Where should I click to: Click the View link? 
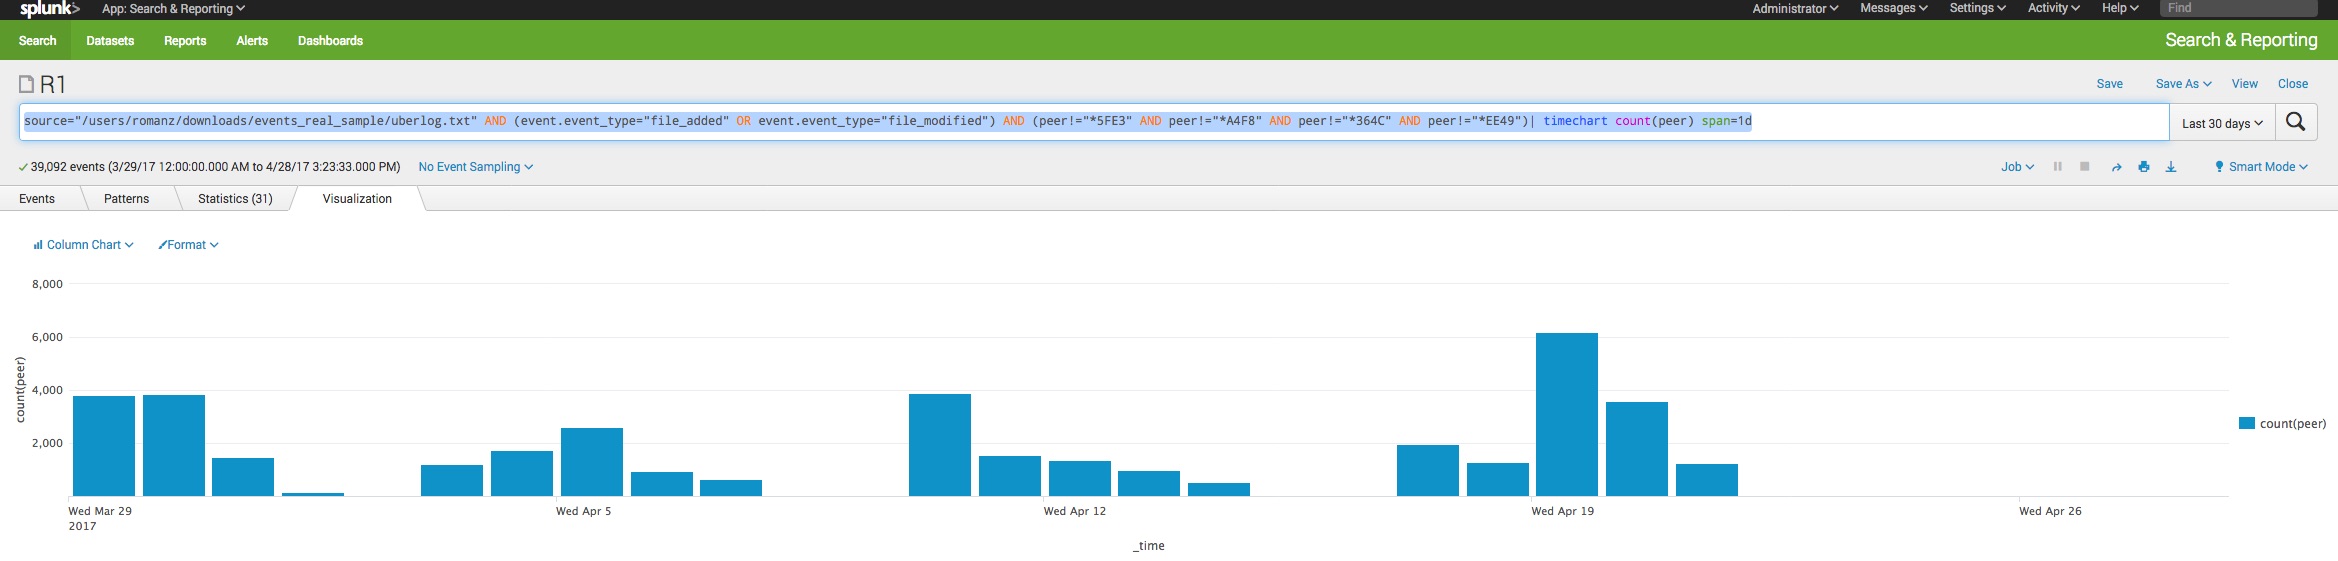(x=2244, y=84)
